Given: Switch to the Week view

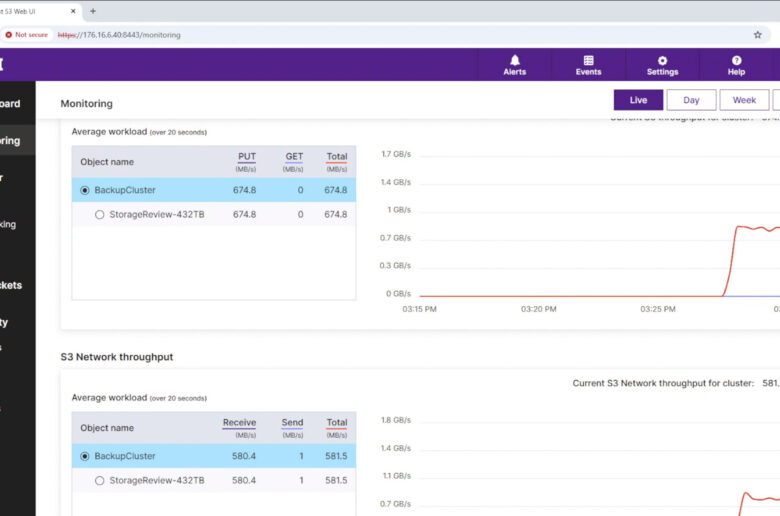Looking at the screenshot, I should pos(744,100).
